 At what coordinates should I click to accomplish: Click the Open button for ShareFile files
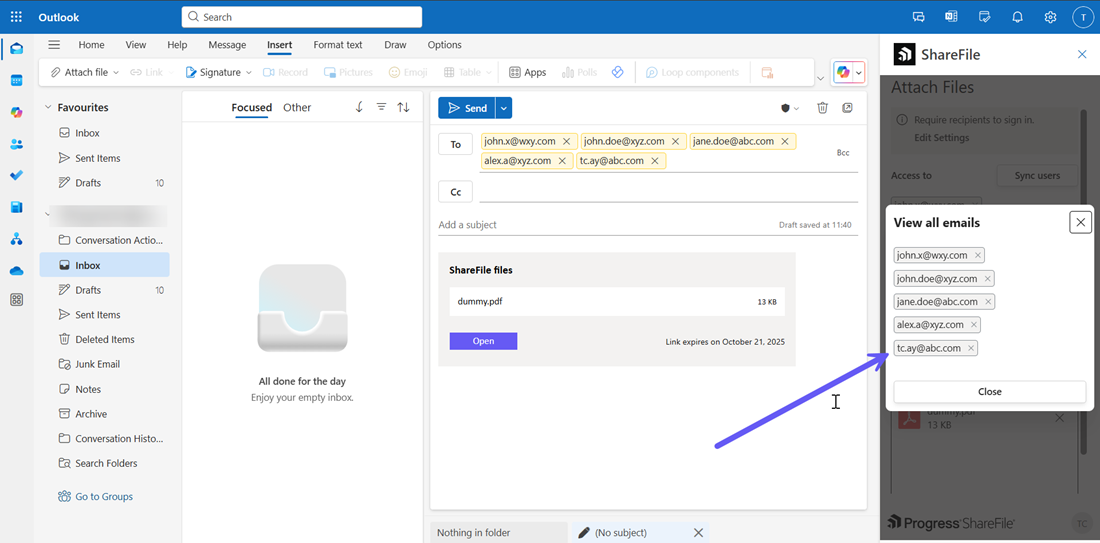483,341
